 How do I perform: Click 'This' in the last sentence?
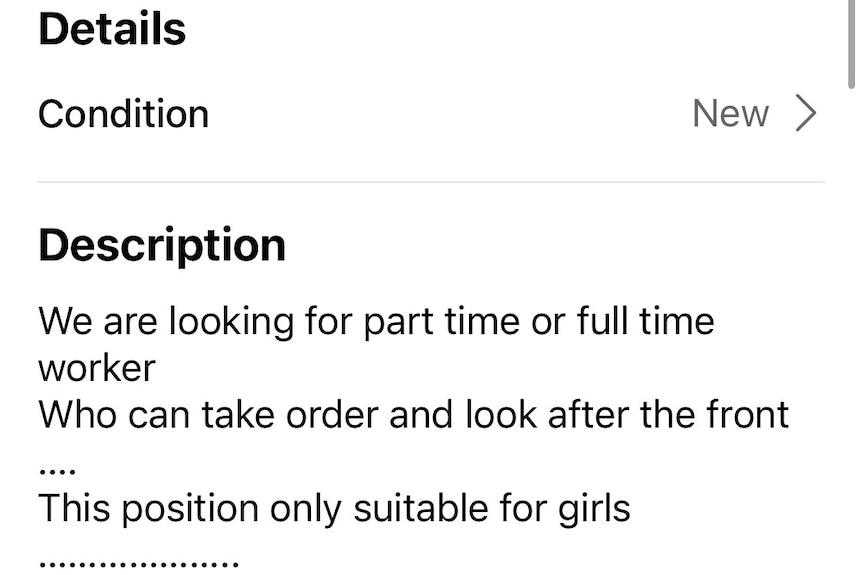(x=75, y=507)
